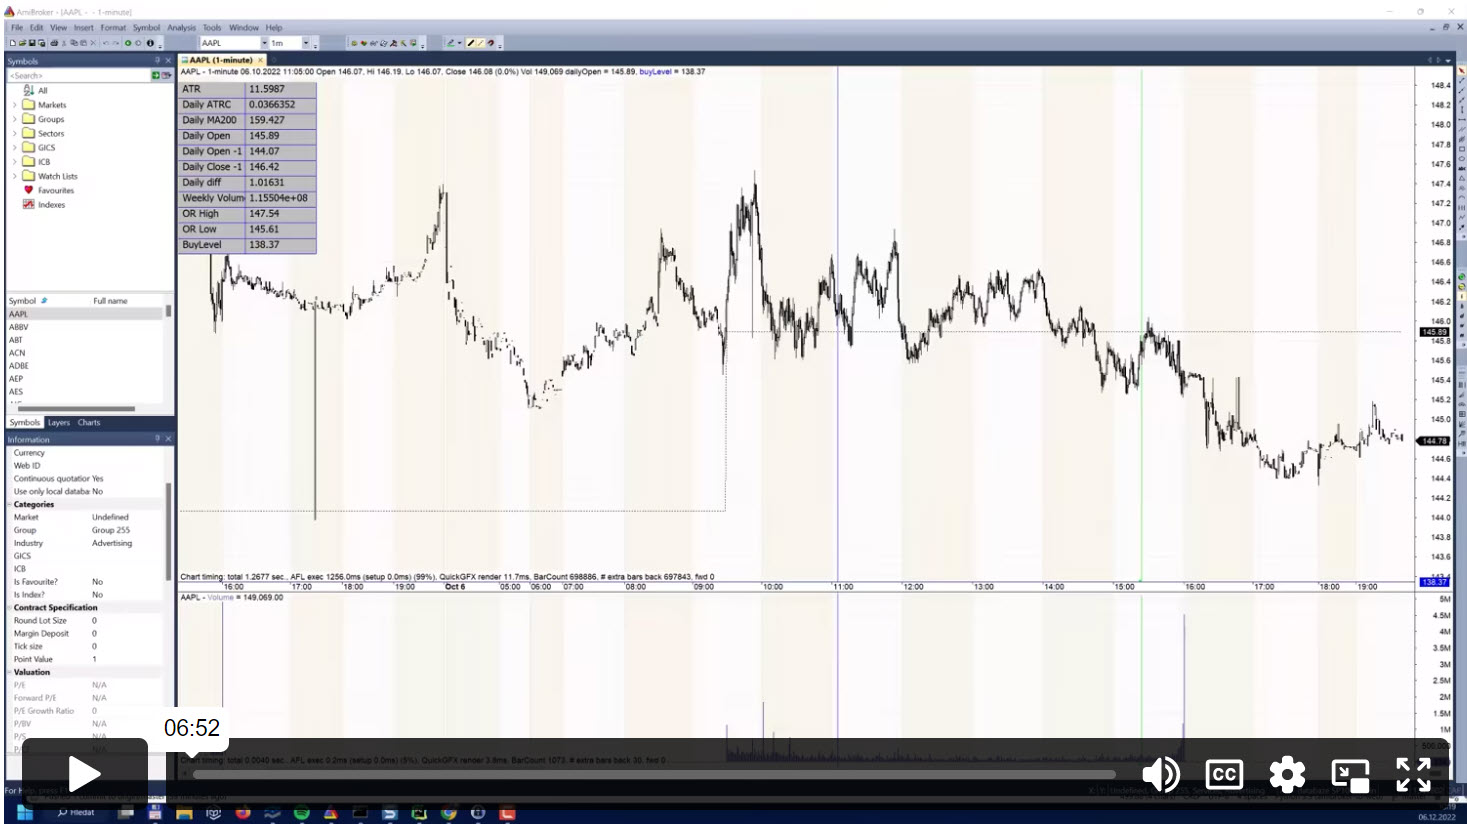
Task: Click the green arrow button beside Search
Action: point(155,75)
